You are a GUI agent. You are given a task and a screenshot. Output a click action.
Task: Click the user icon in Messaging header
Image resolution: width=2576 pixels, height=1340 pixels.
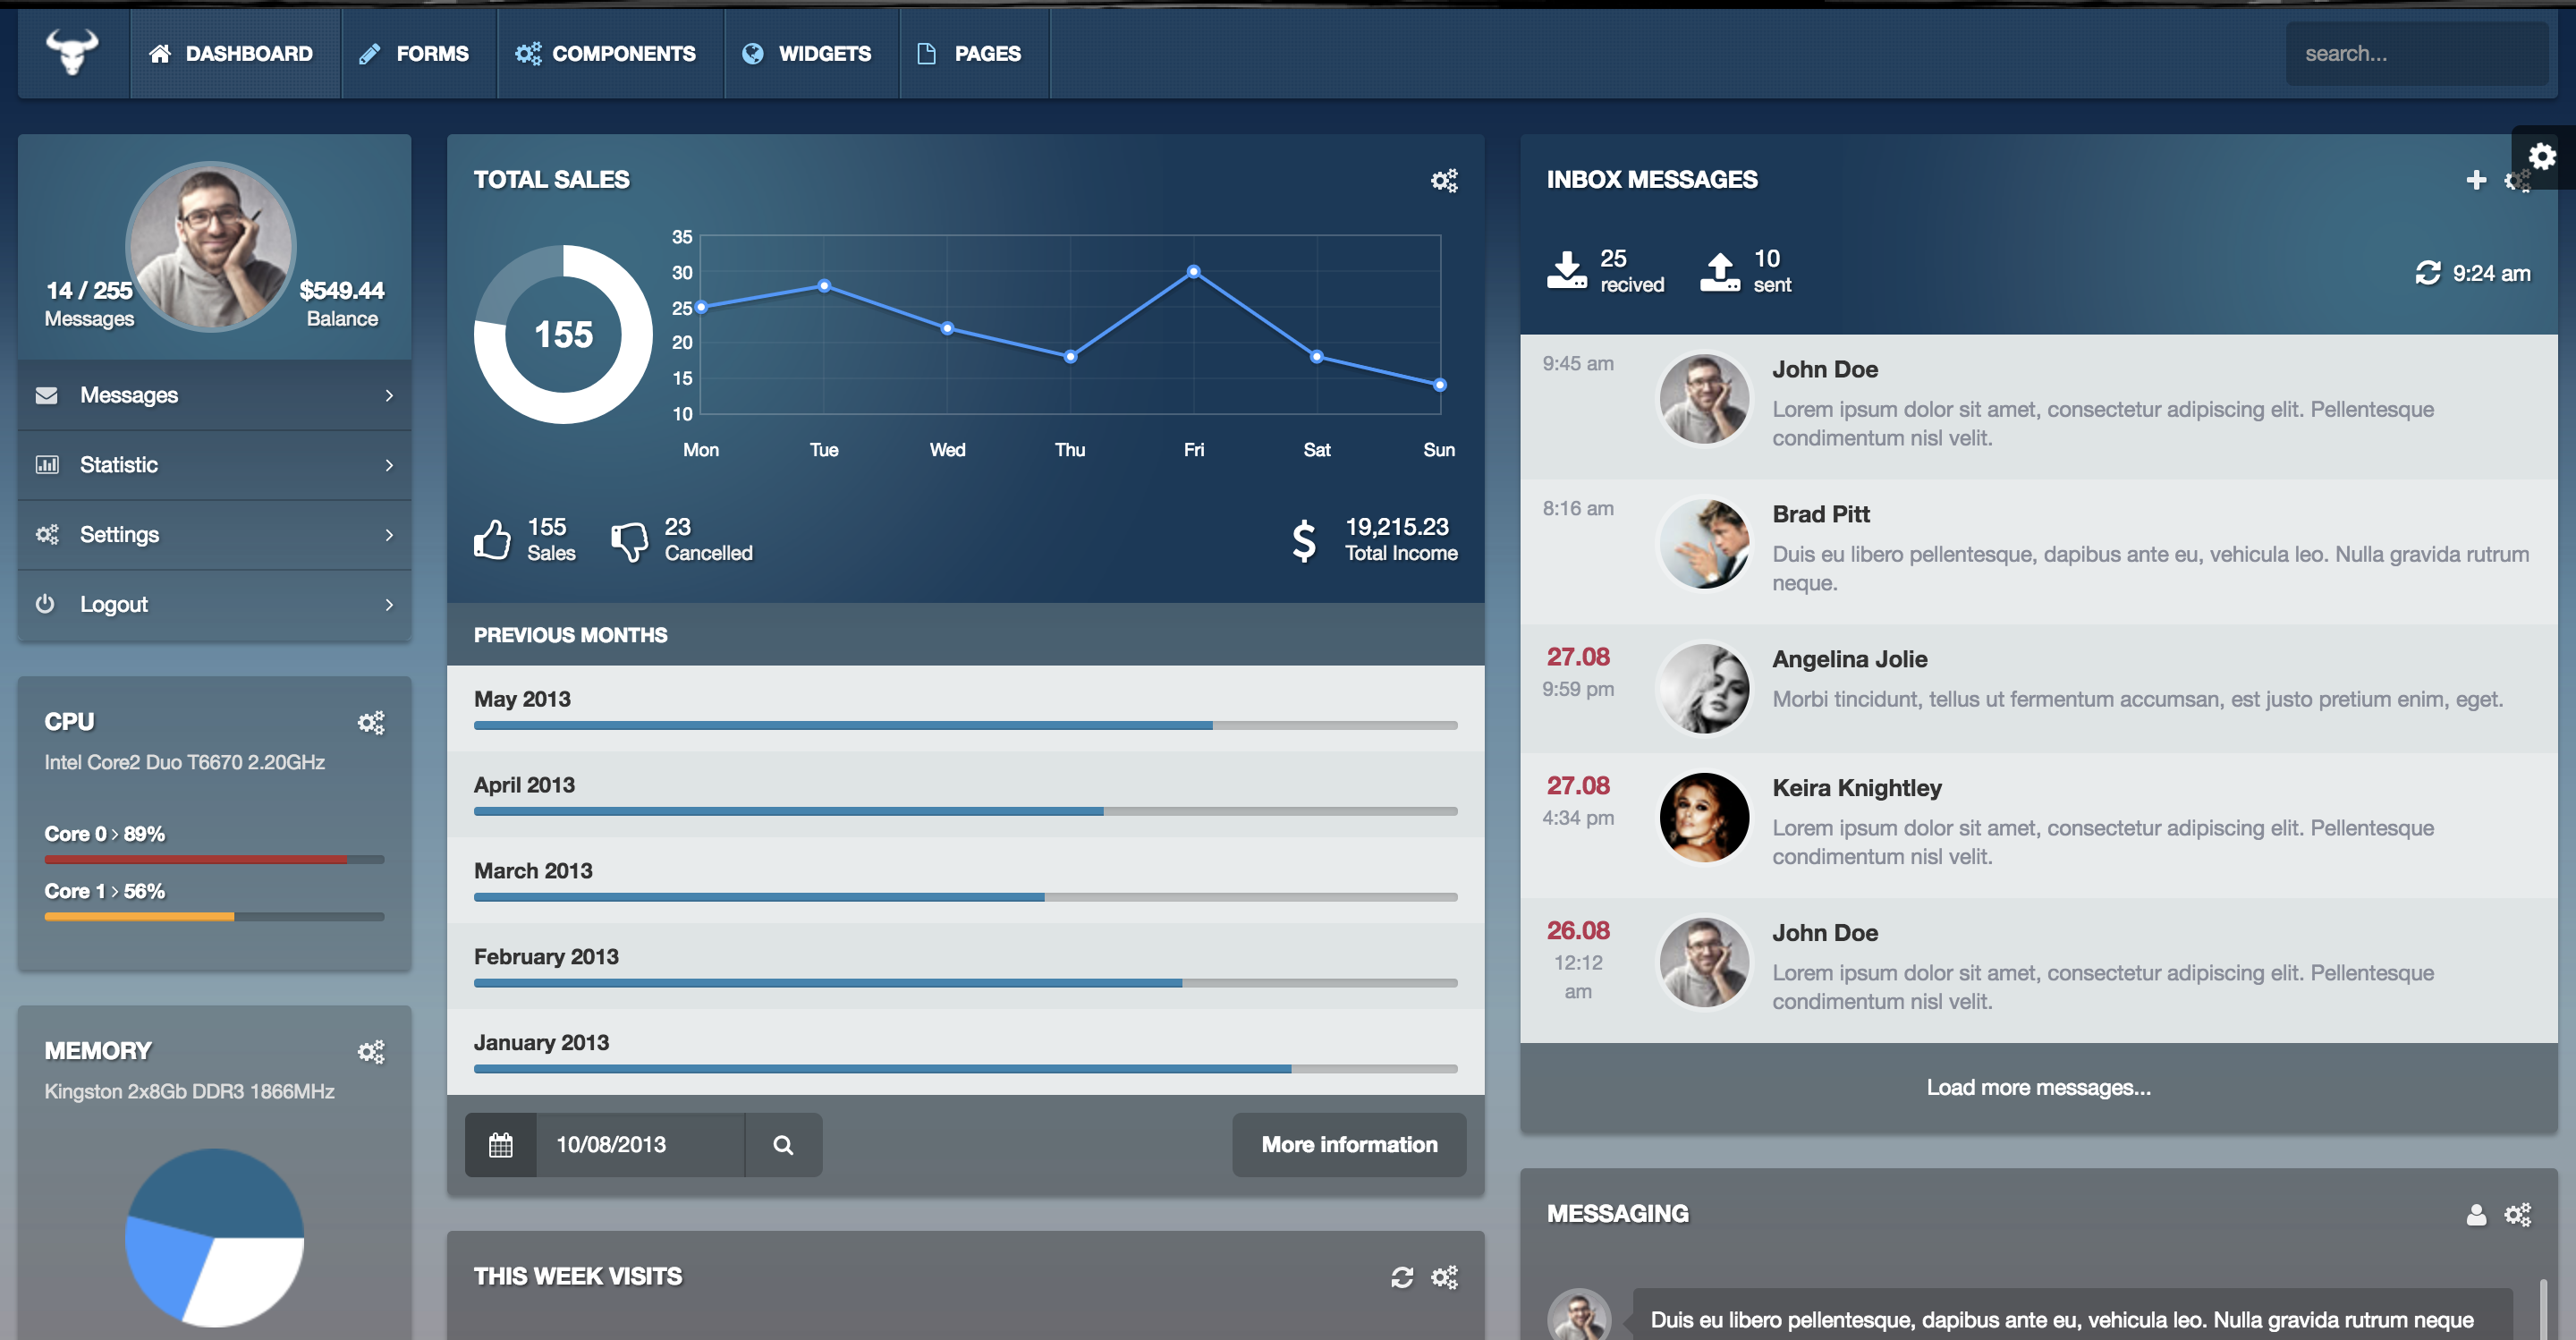pyautogui.click(x=2475, y=1215)
